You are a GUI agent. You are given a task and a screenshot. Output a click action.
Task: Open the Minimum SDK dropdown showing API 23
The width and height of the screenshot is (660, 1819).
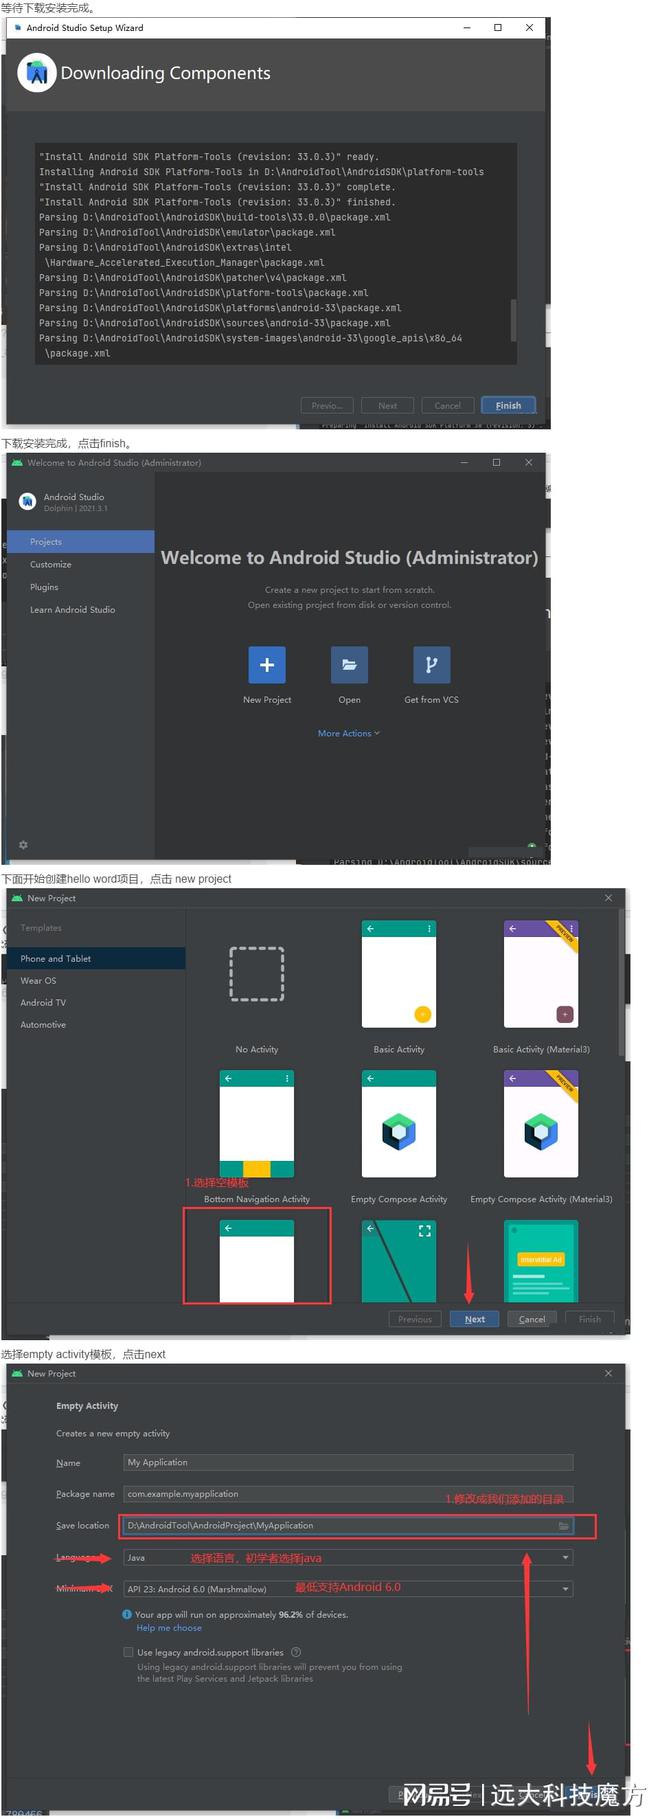(x=348, y=1589)
